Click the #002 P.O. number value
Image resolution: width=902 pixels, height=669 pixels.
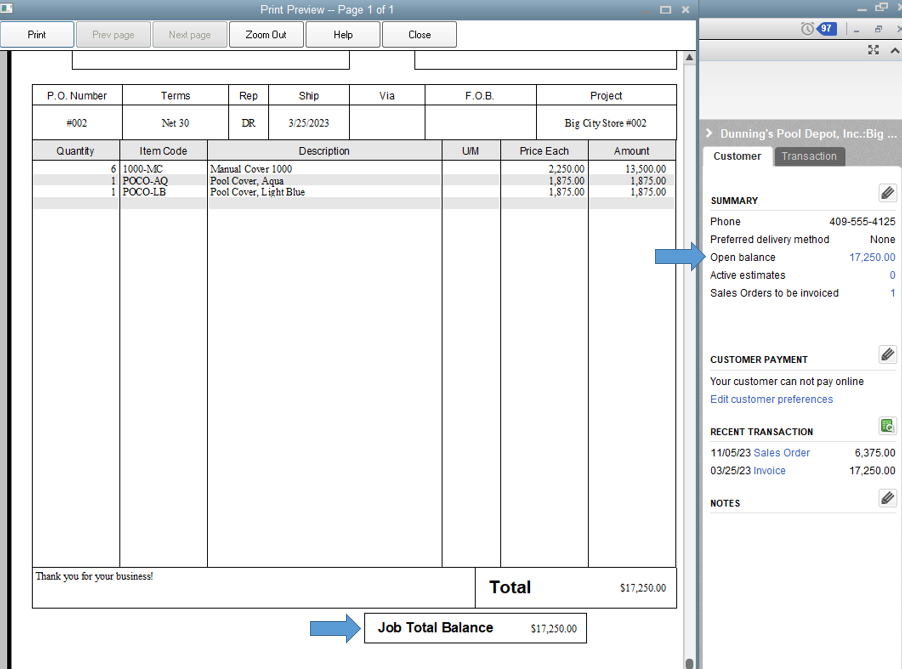tap(77, 123)
